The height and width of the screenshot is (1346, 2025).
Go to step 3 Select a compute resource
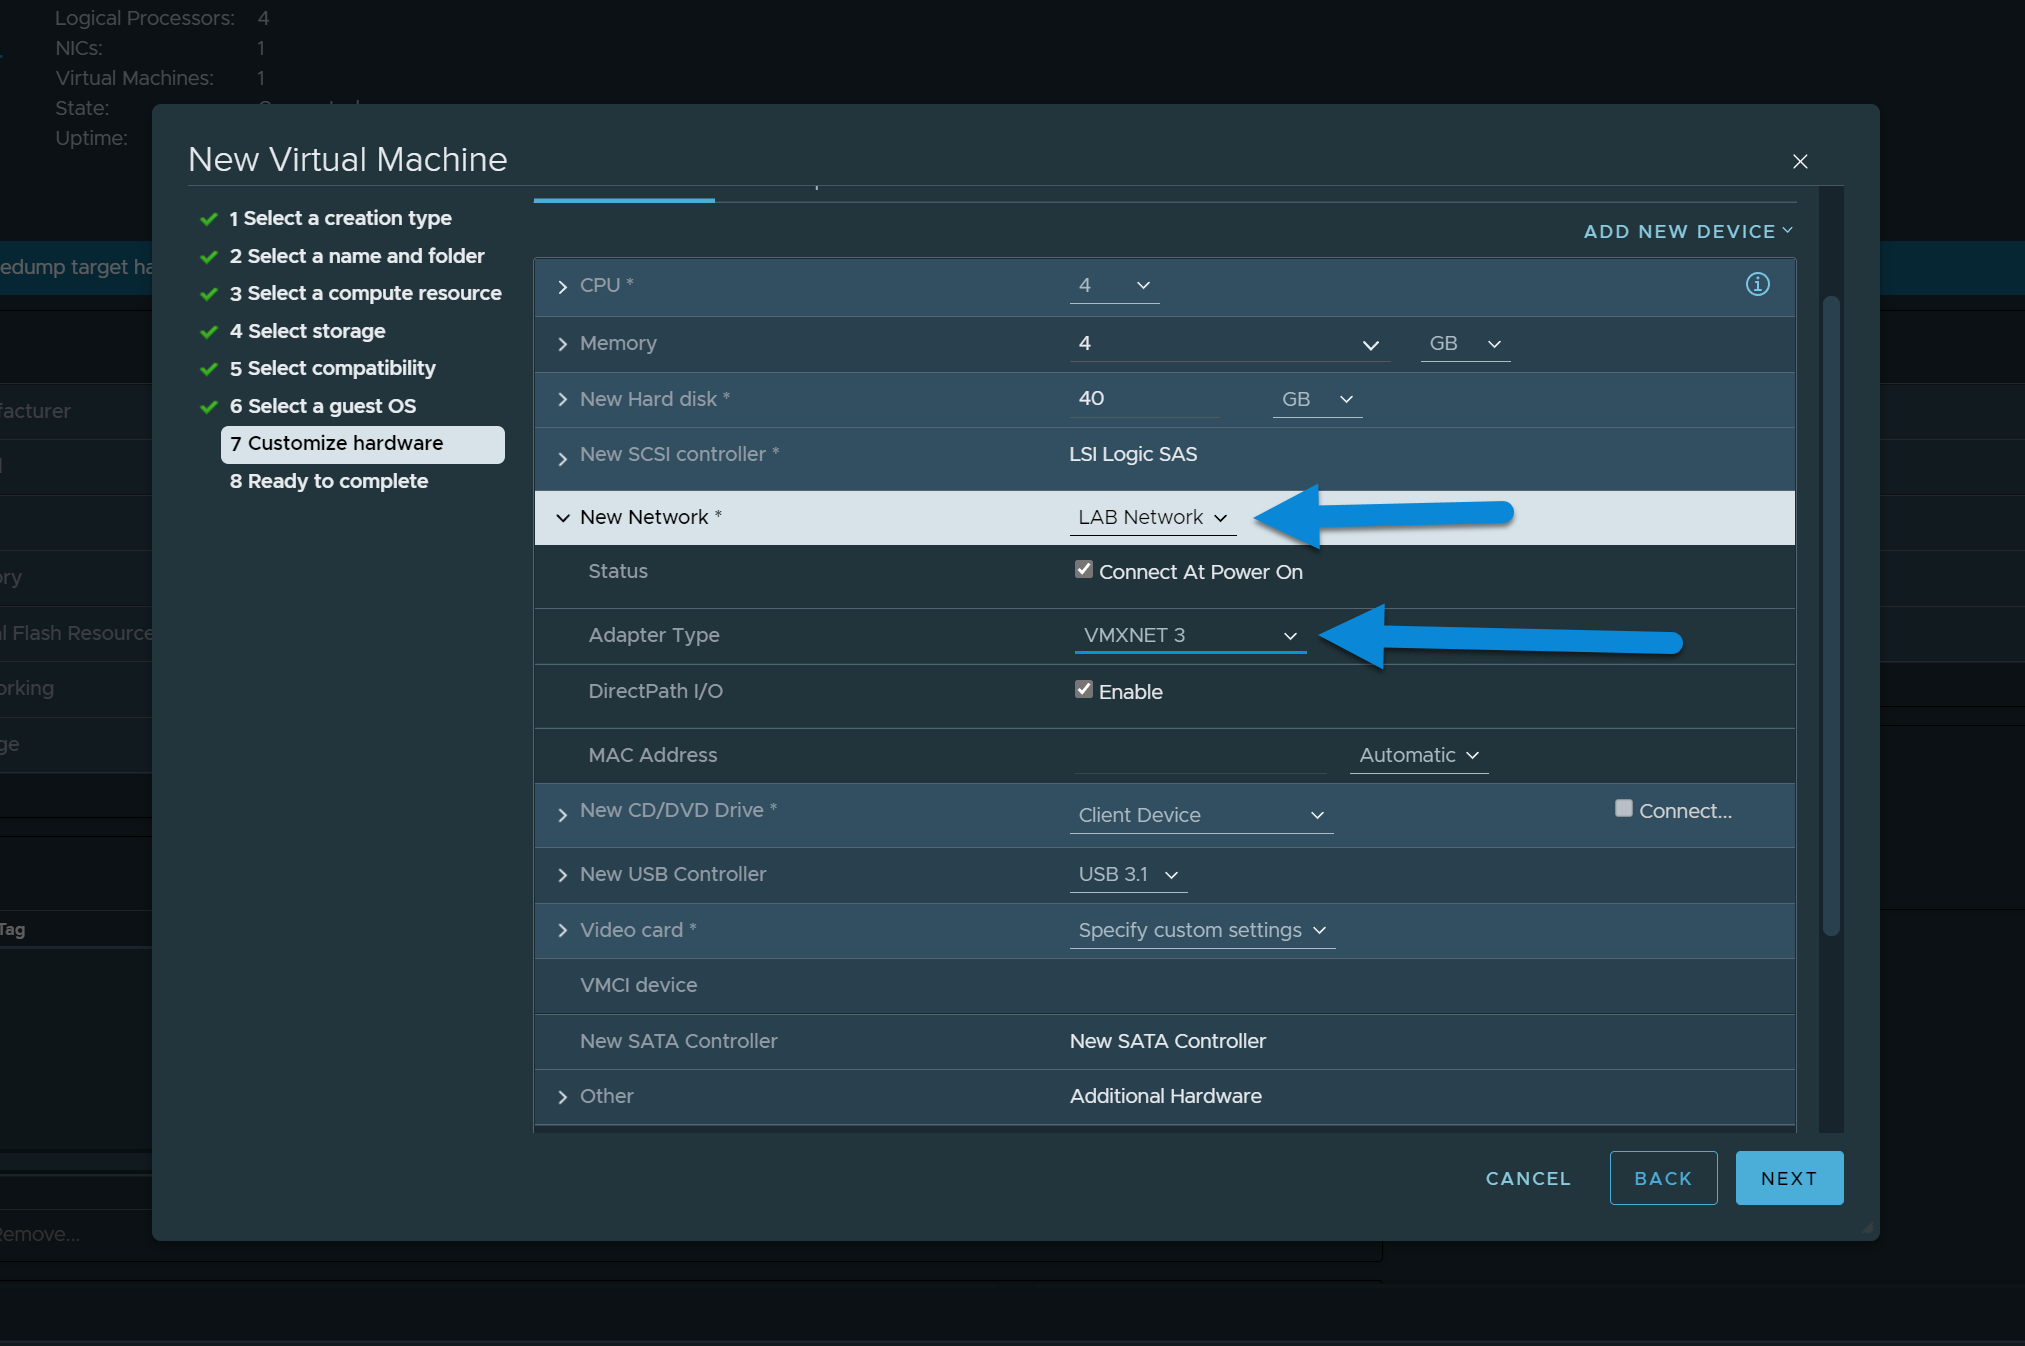click(365, 293)
